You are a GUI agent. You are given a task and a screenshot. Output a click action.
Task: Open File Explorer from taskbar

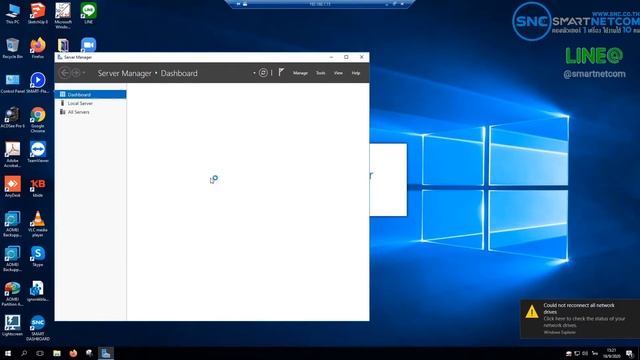(x=57, y=353)
